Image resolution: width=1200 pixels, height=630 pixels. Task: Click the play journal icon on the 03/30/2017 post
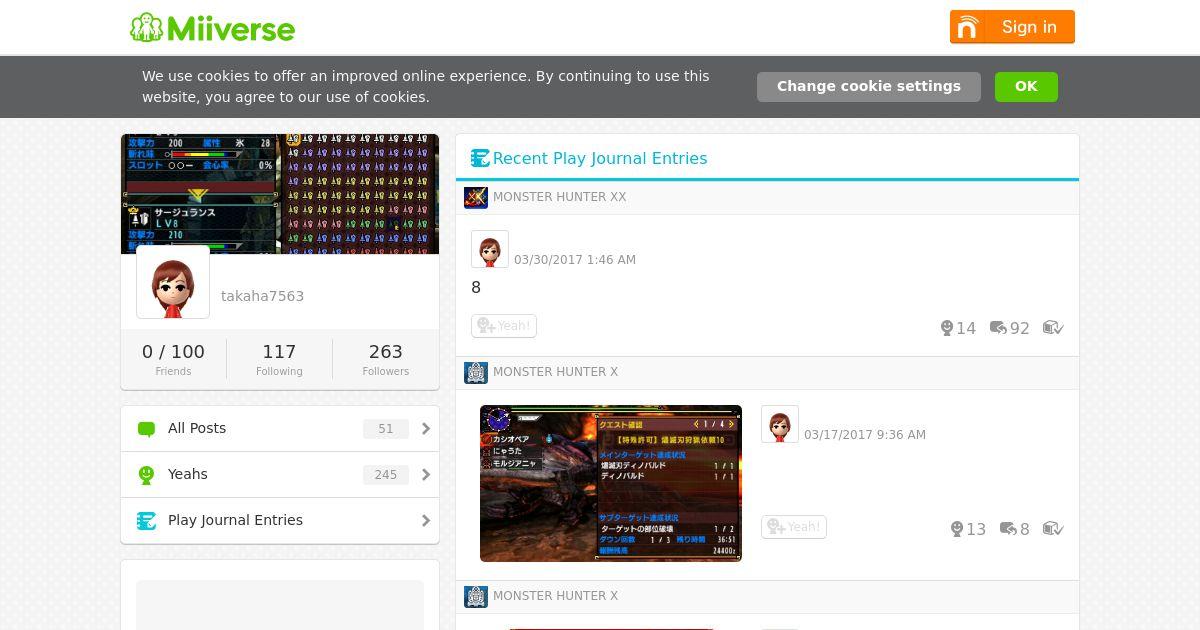pos(1053,328)
